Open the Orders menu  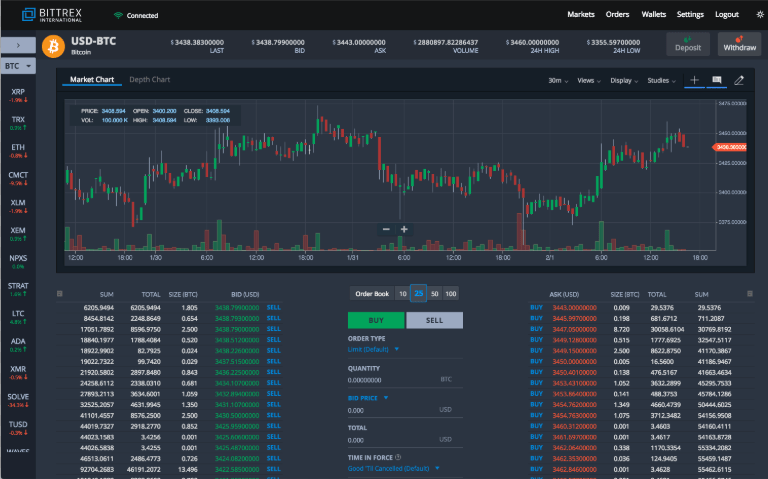click(x=617, y=15)
